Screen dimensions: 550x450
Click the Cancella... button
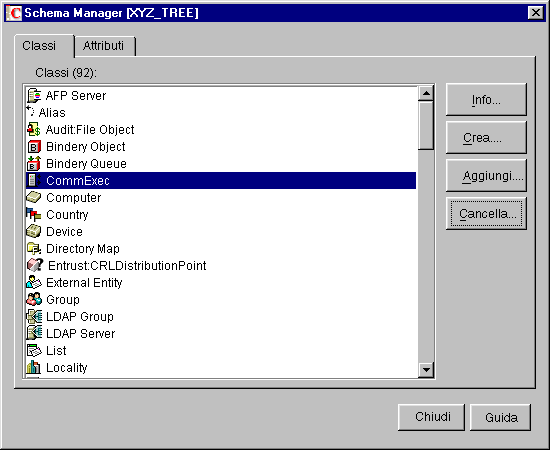486,213
